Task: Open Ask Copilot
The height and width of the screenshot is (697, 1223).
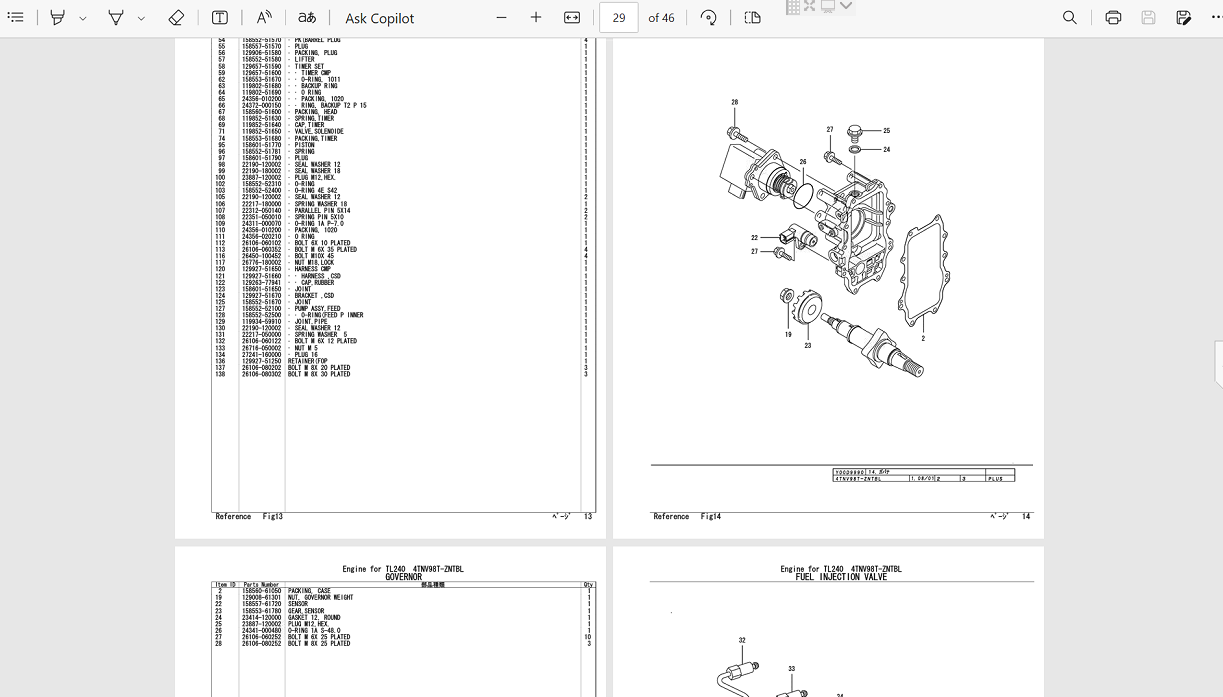Action: pyautogui.click(x=379, y=18)
